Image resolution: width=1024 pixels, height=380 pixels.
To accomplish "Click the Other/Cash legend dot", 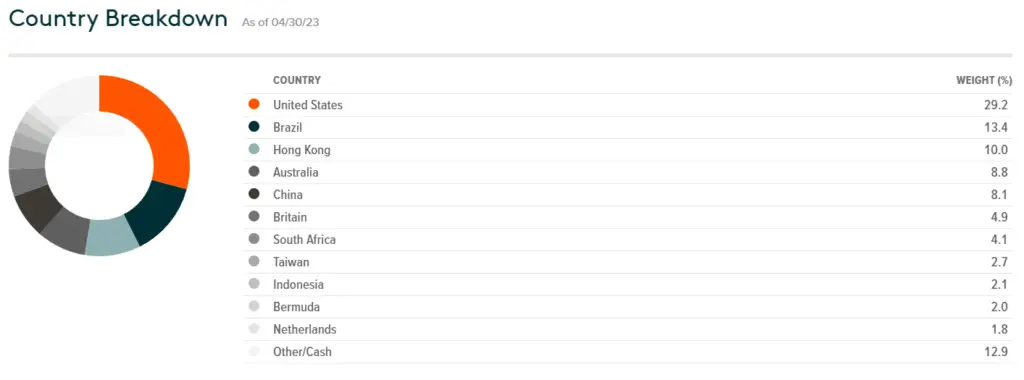I will [254, 351].
